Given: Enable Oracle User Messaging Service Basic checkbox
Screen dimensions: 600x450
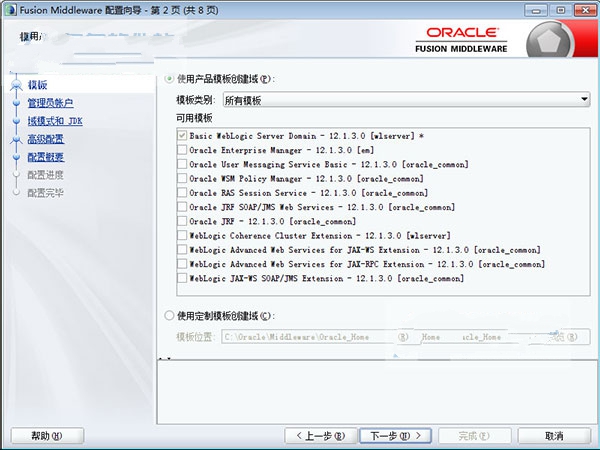Looking at the screenshot, I should pyautogui.click(x=182, y=164).
